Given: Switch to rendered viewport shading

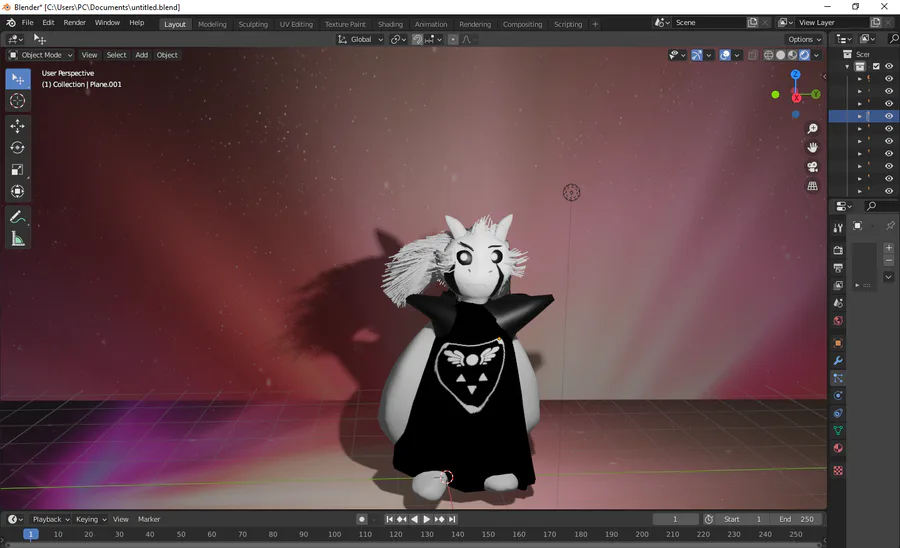Looking at the screenshot, I should coord(805,55).
